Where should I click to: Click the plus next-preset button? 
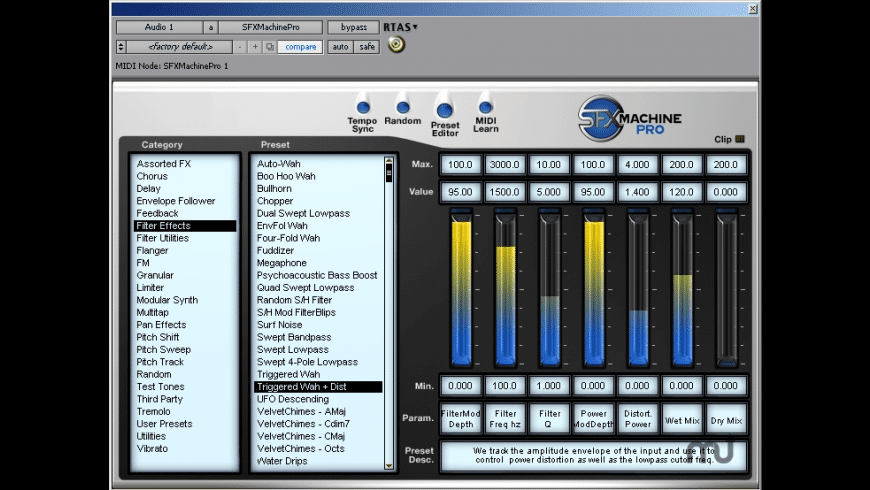click(x=256, y=47)
